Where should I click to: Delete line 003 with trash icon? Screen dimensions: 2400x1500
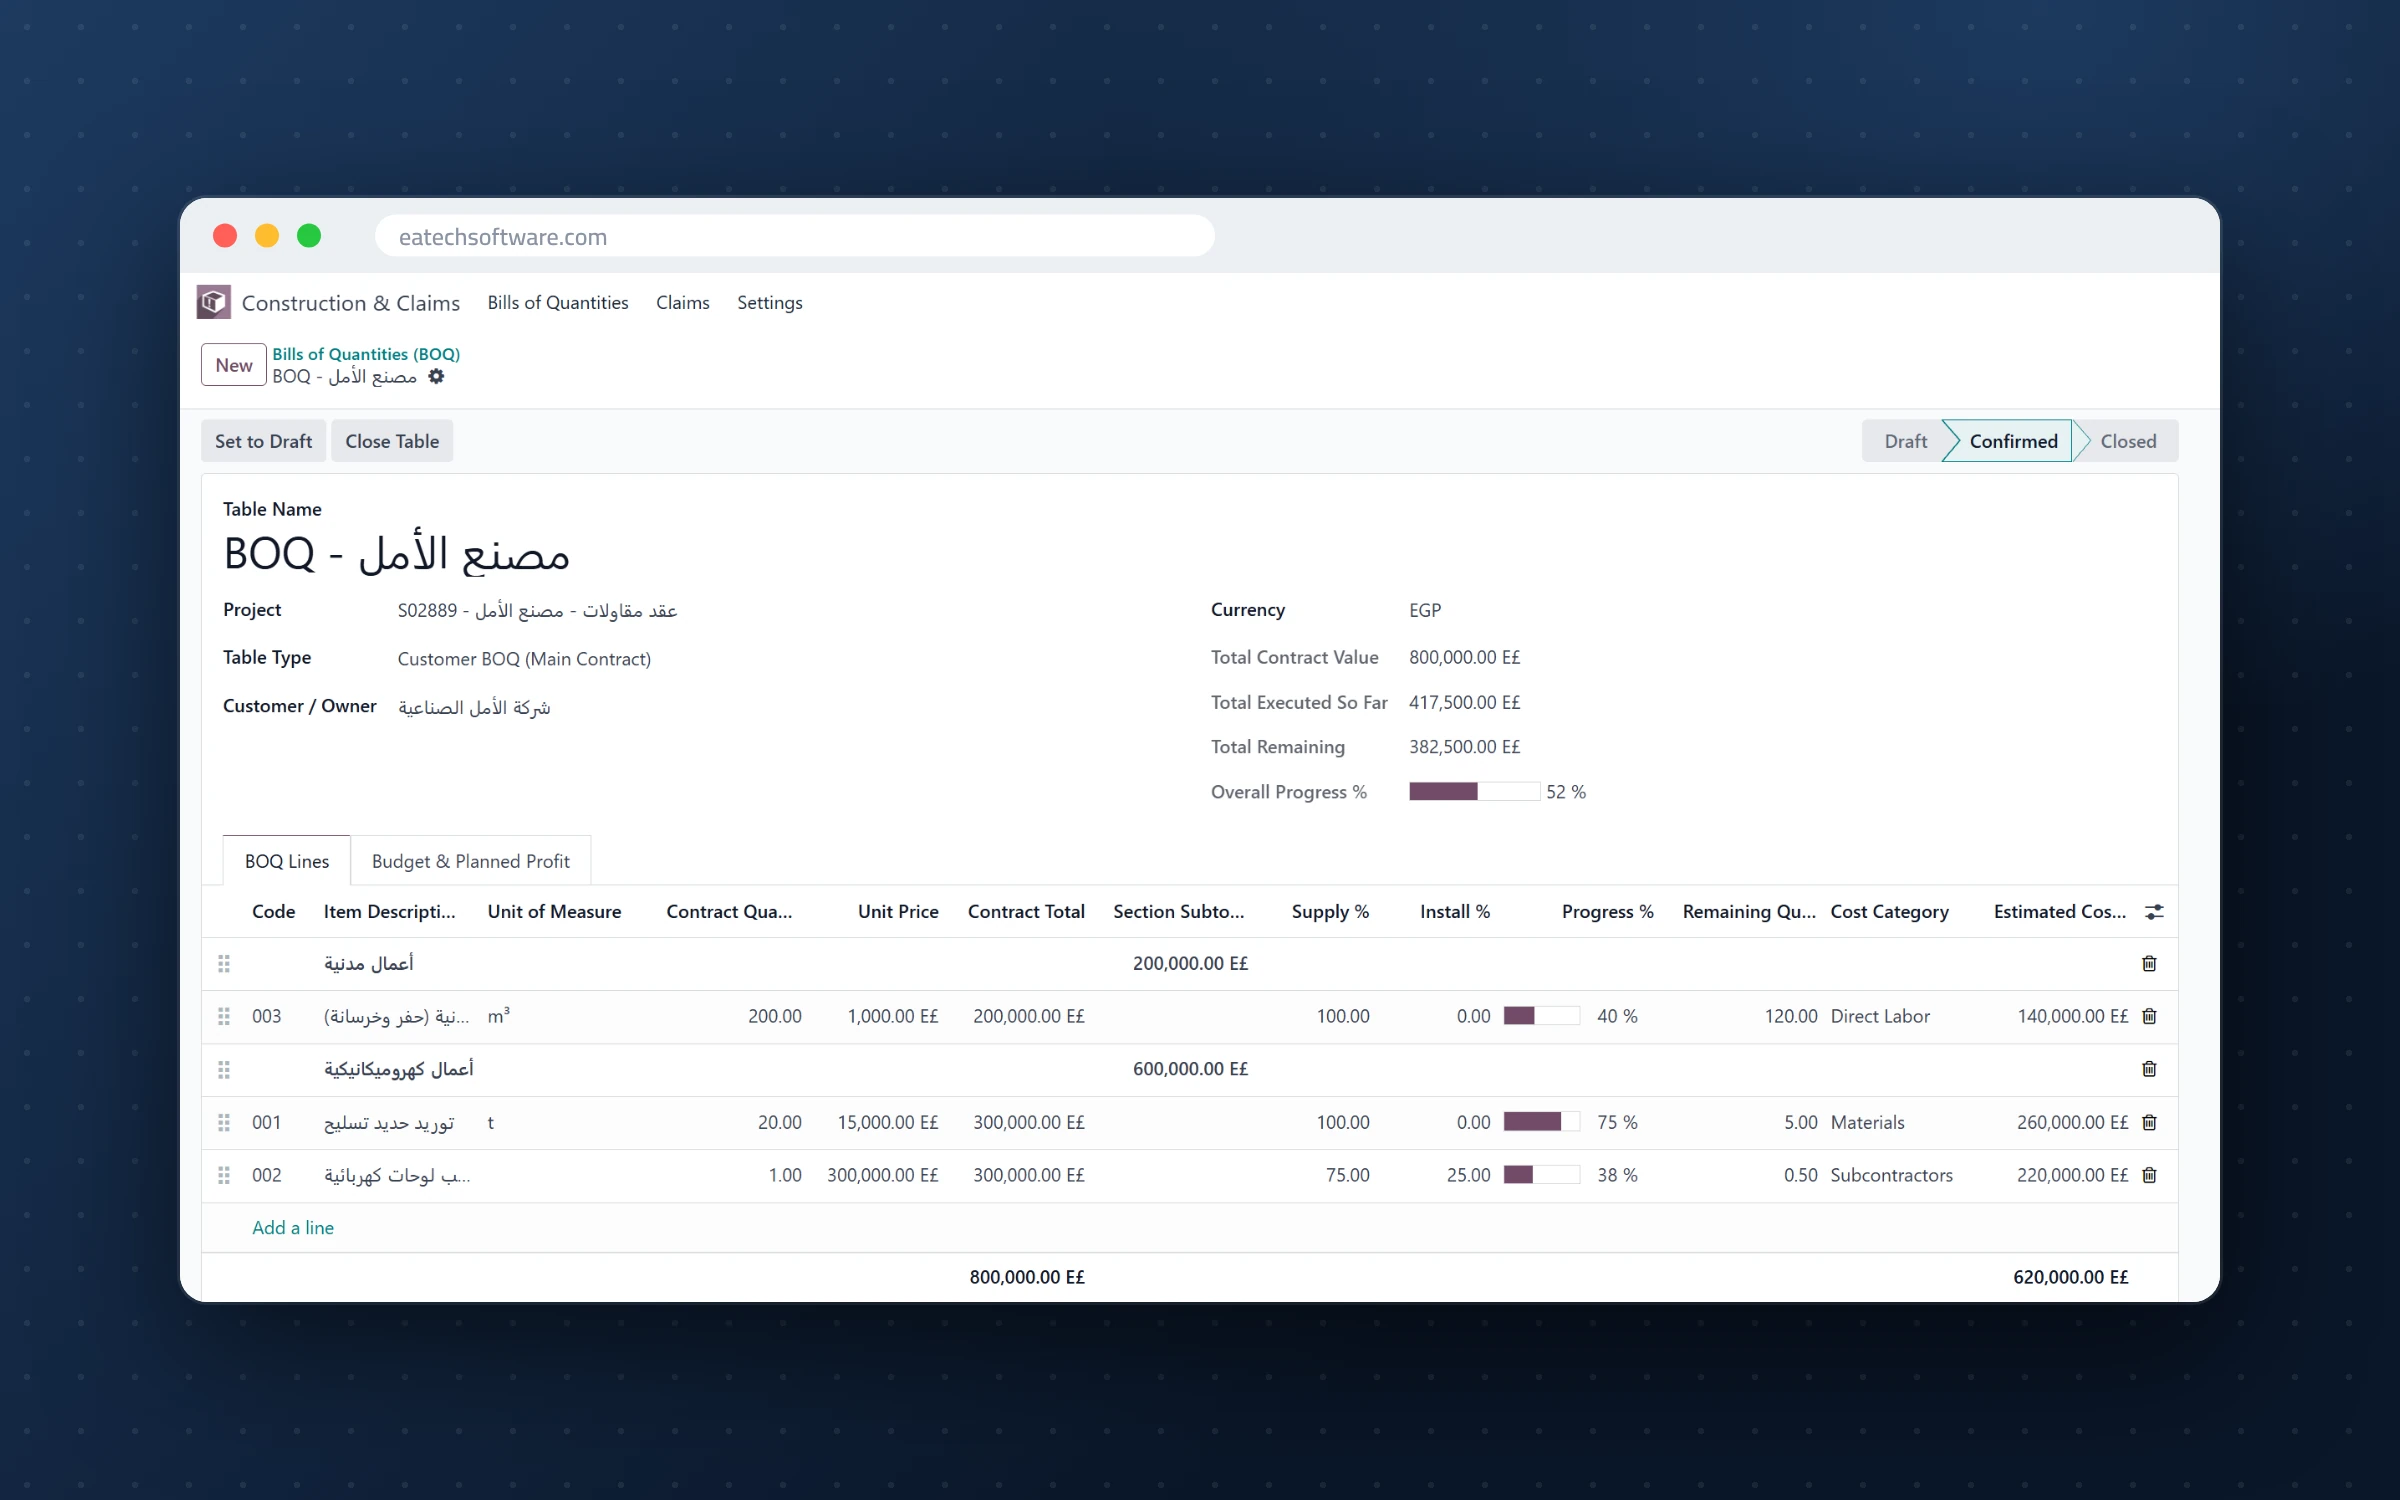pyautogui.click(x=2149, y=1017)
